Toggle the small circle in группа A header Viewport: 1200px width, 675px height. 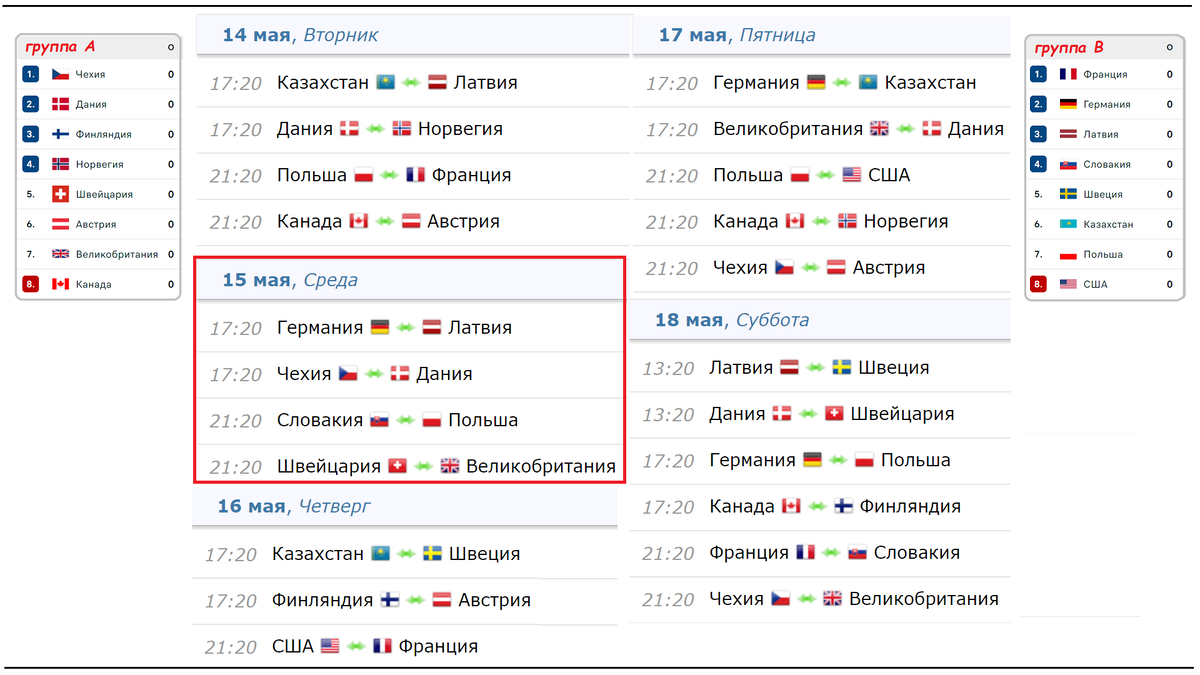tap(170, 47)
